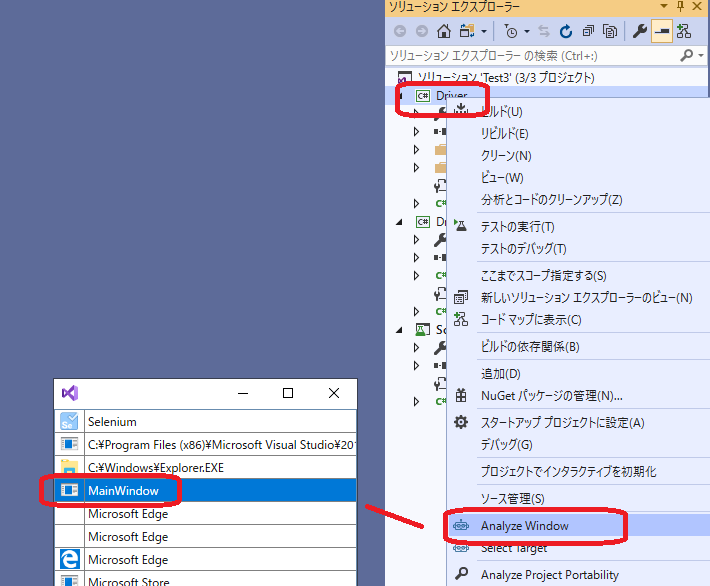Open the window position dropdown in panel title
710x586 pixels.
664,6
